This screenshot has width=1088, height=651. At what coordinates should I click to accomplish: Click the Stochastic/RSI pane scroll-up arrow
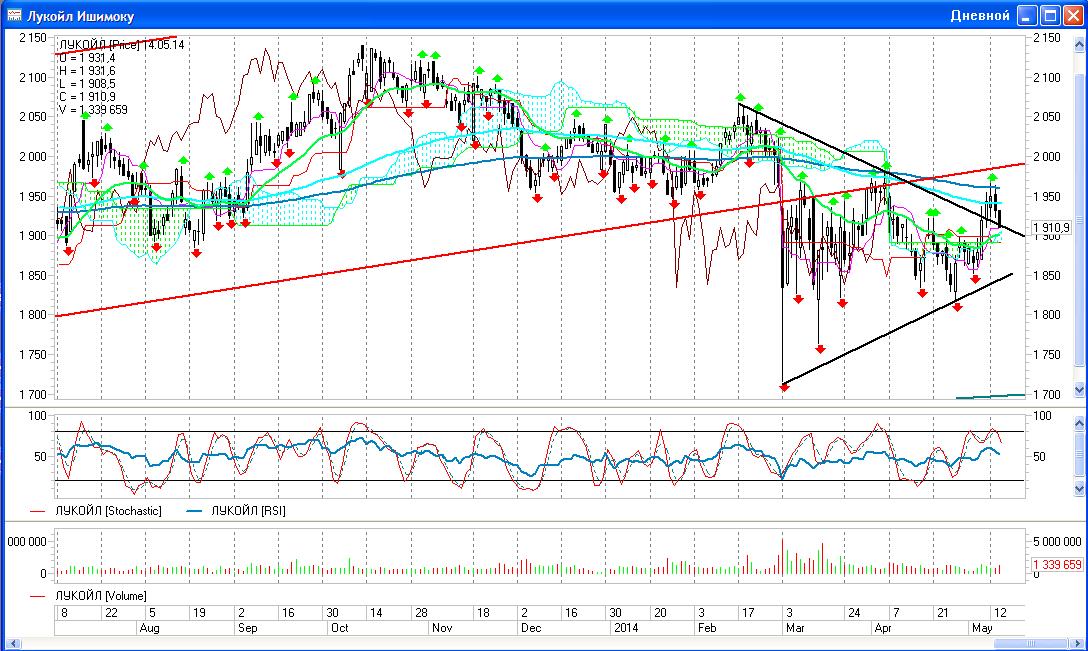click(1080, 423)
